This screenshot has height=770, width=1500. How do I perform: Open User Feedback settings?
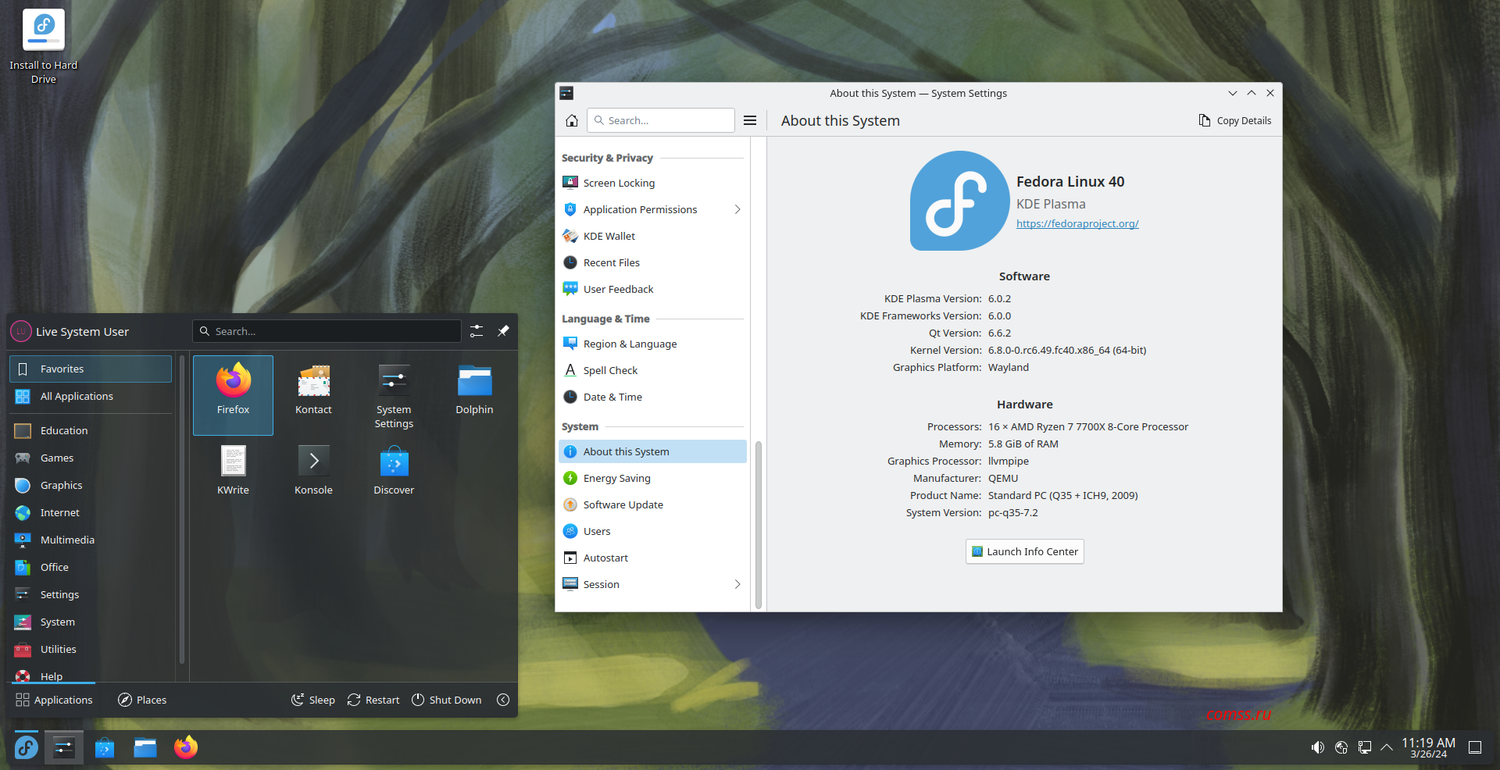click(653, 289)
